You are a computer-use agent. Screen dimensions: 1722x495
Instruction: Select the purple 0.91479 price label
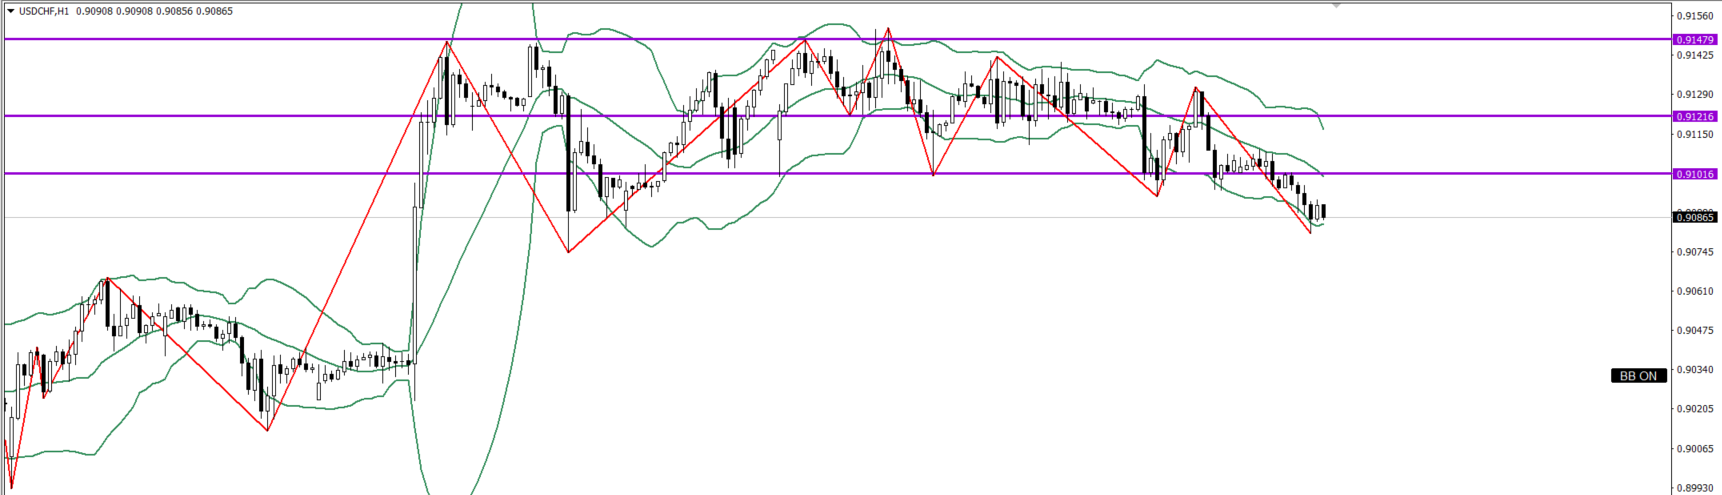click(1694, 40)
